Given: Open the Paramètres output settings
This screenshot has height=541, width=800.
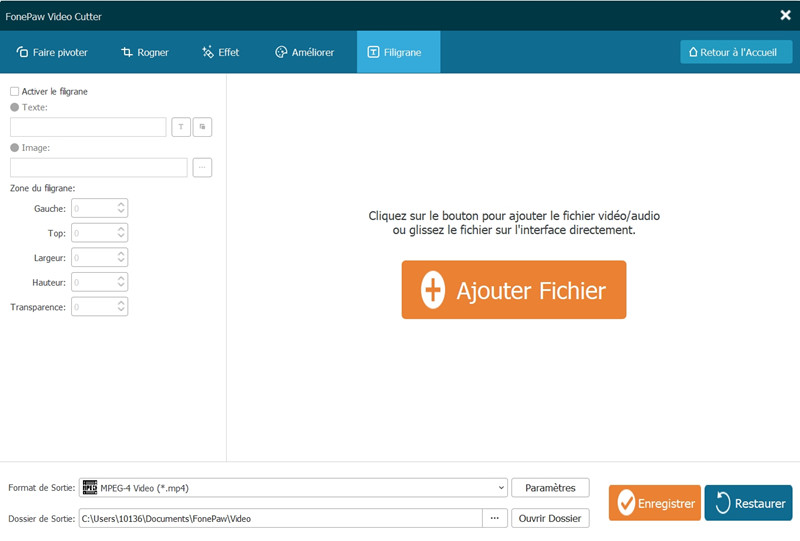Looking at the screenshot, I should (x=550, y=488).
